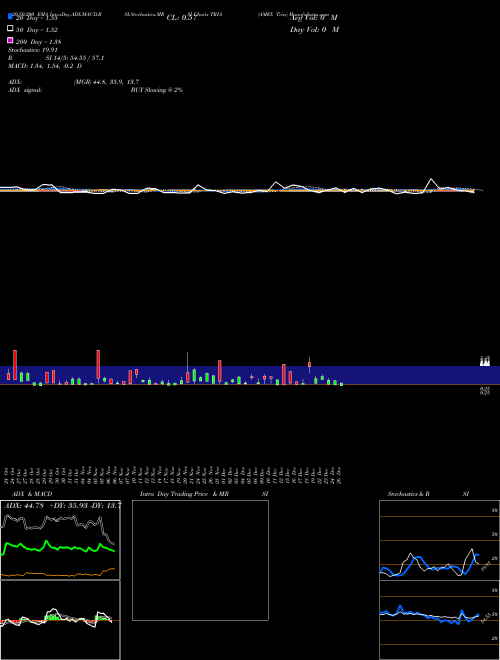Select the '50 Day' EMA value text
The image size is (500, 660).
point(37,30)
